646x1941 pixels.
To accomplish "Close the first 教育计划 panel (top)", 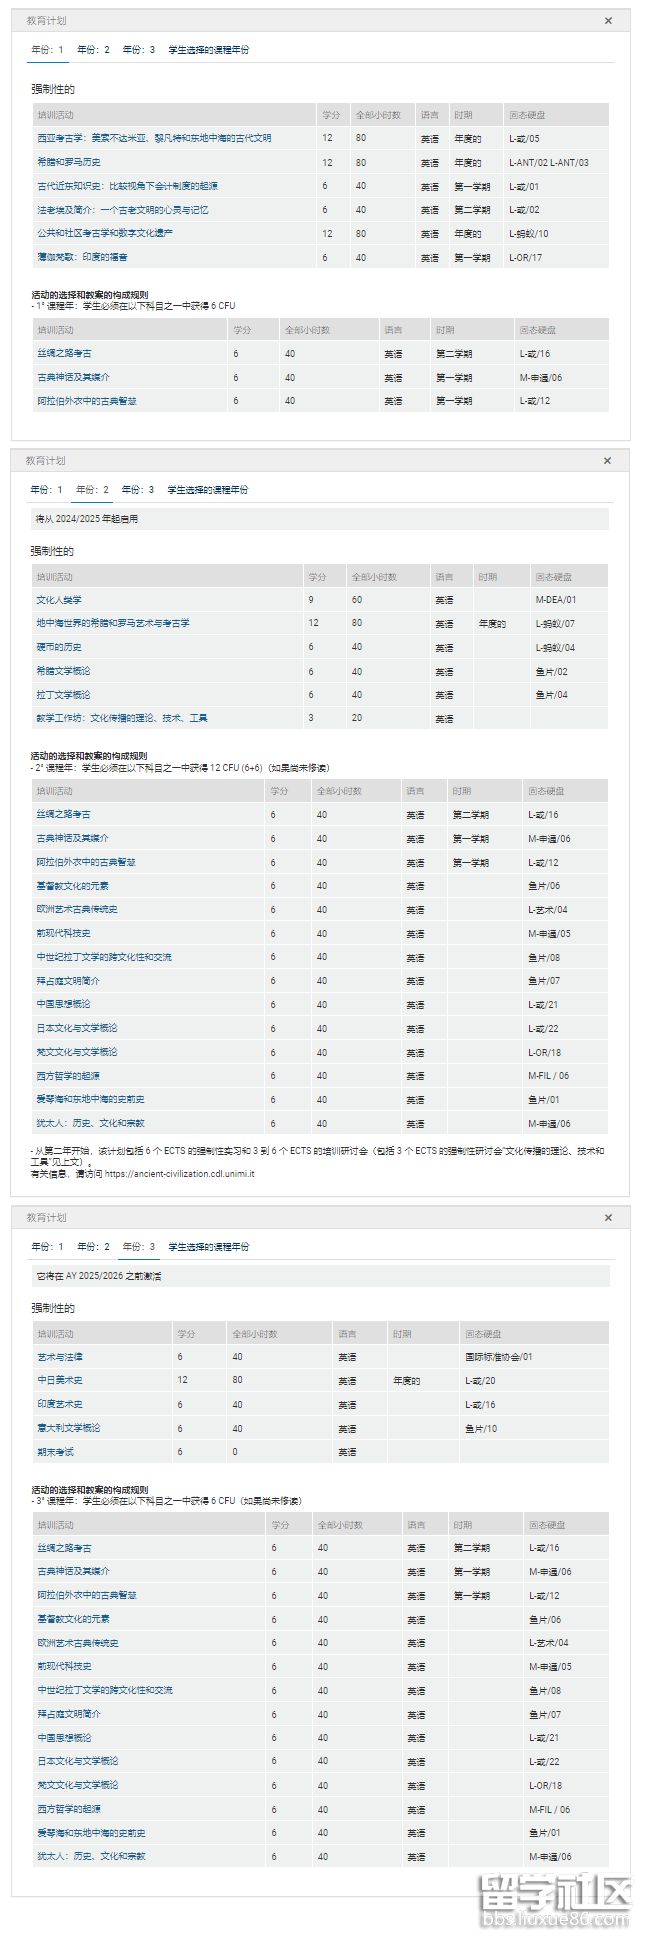I will click(609, 21).
